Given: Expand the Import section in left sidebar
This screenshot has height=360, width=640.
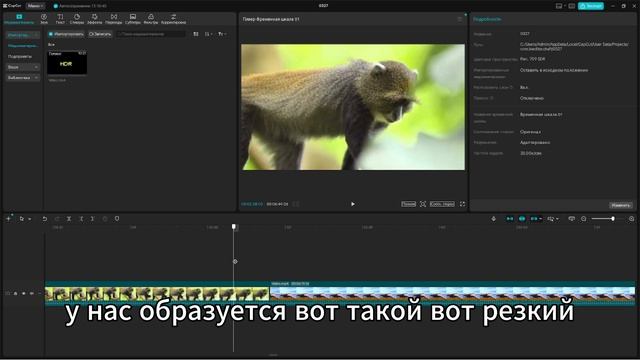Looking at the screenshot, I should [x=23, y=35].
